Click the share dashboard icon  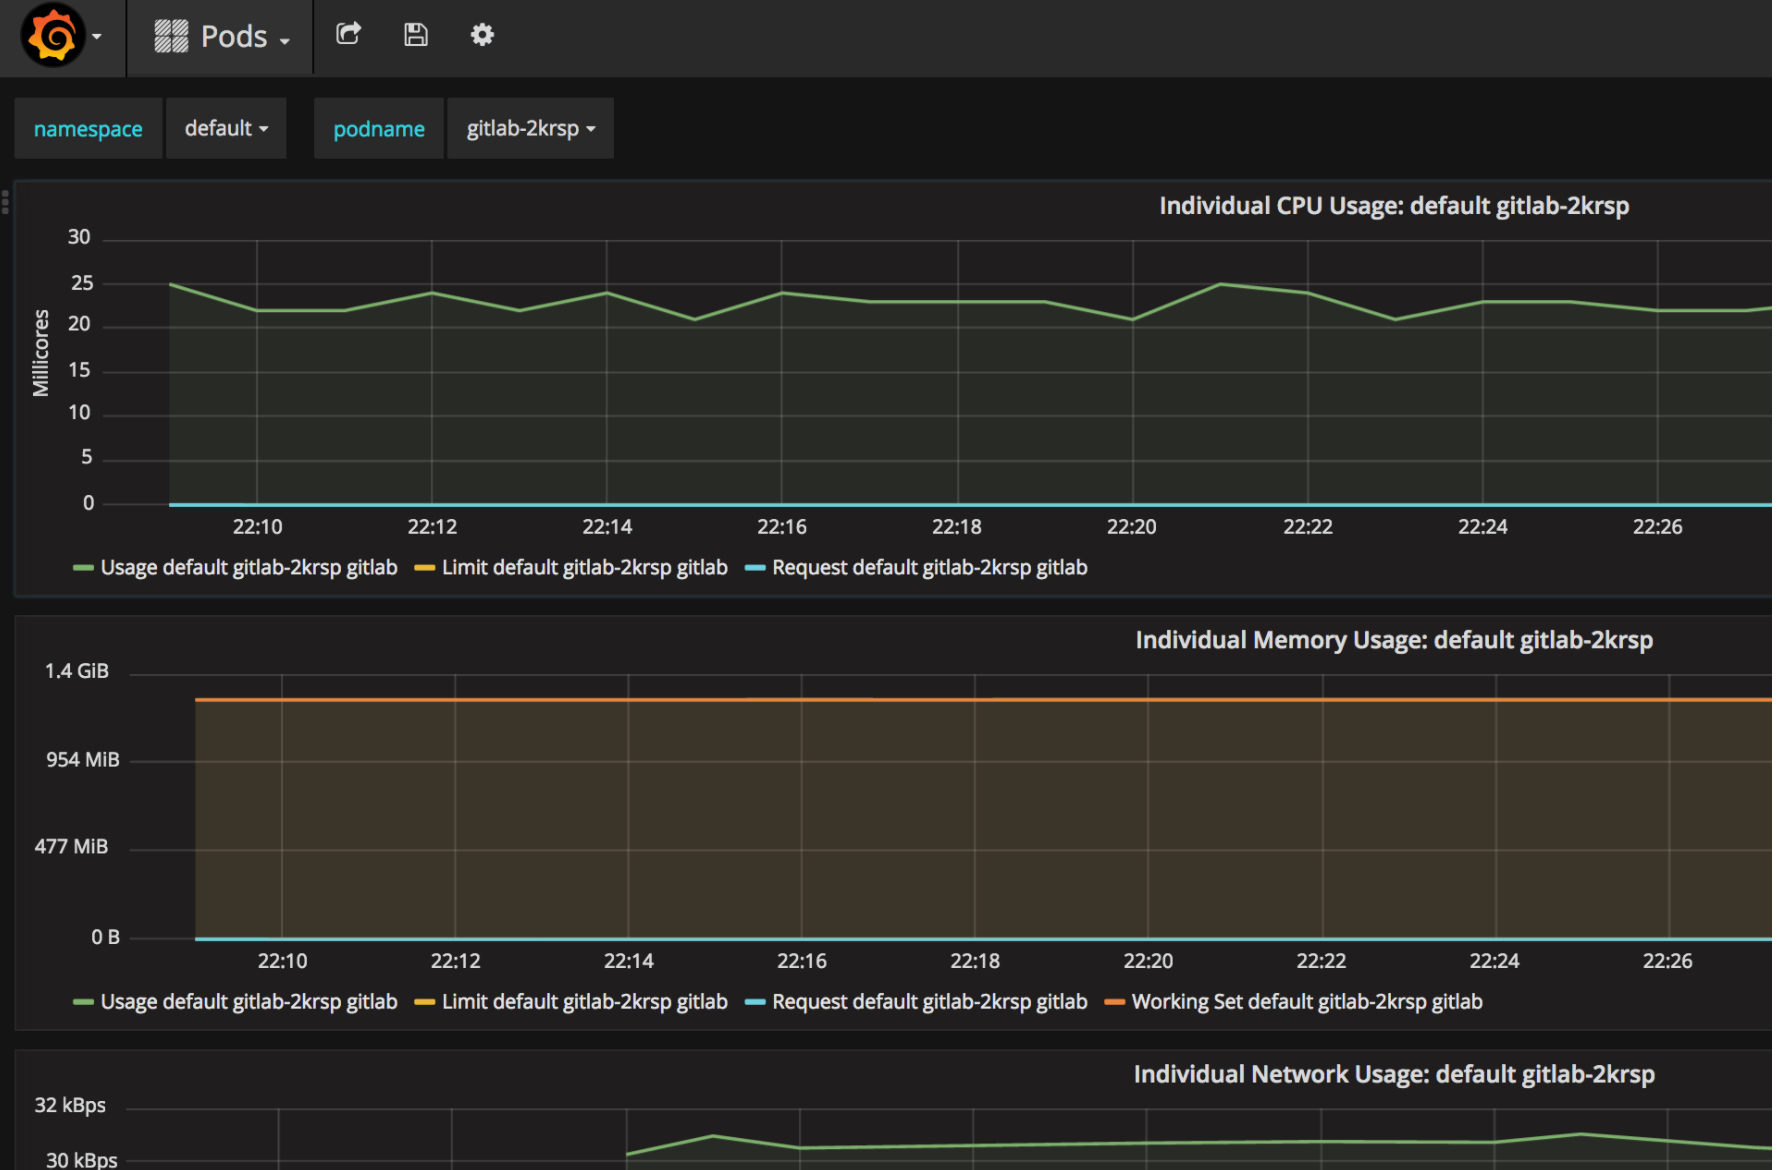[x=348, y=35]
